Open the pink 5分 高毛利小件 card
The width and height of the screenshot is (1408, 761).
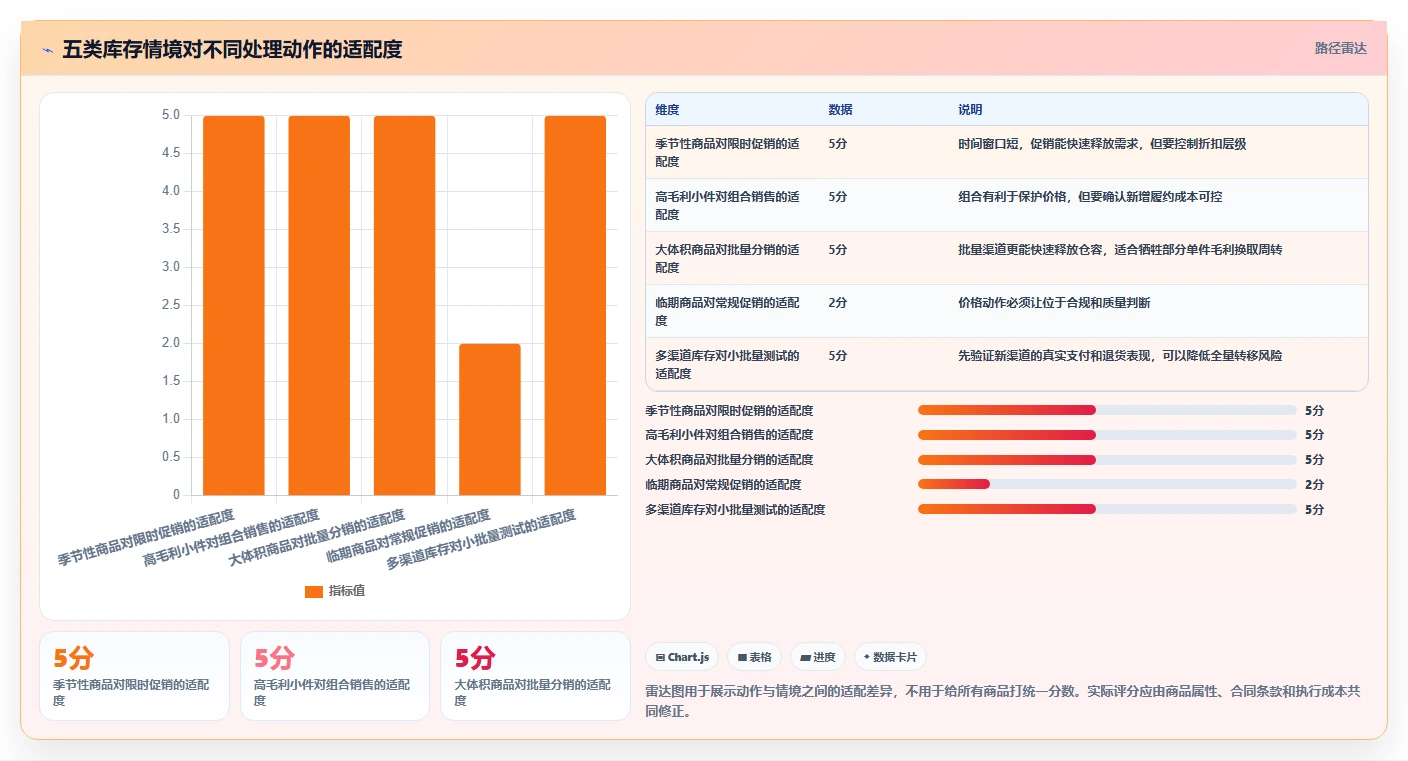[x=335, y=675]
